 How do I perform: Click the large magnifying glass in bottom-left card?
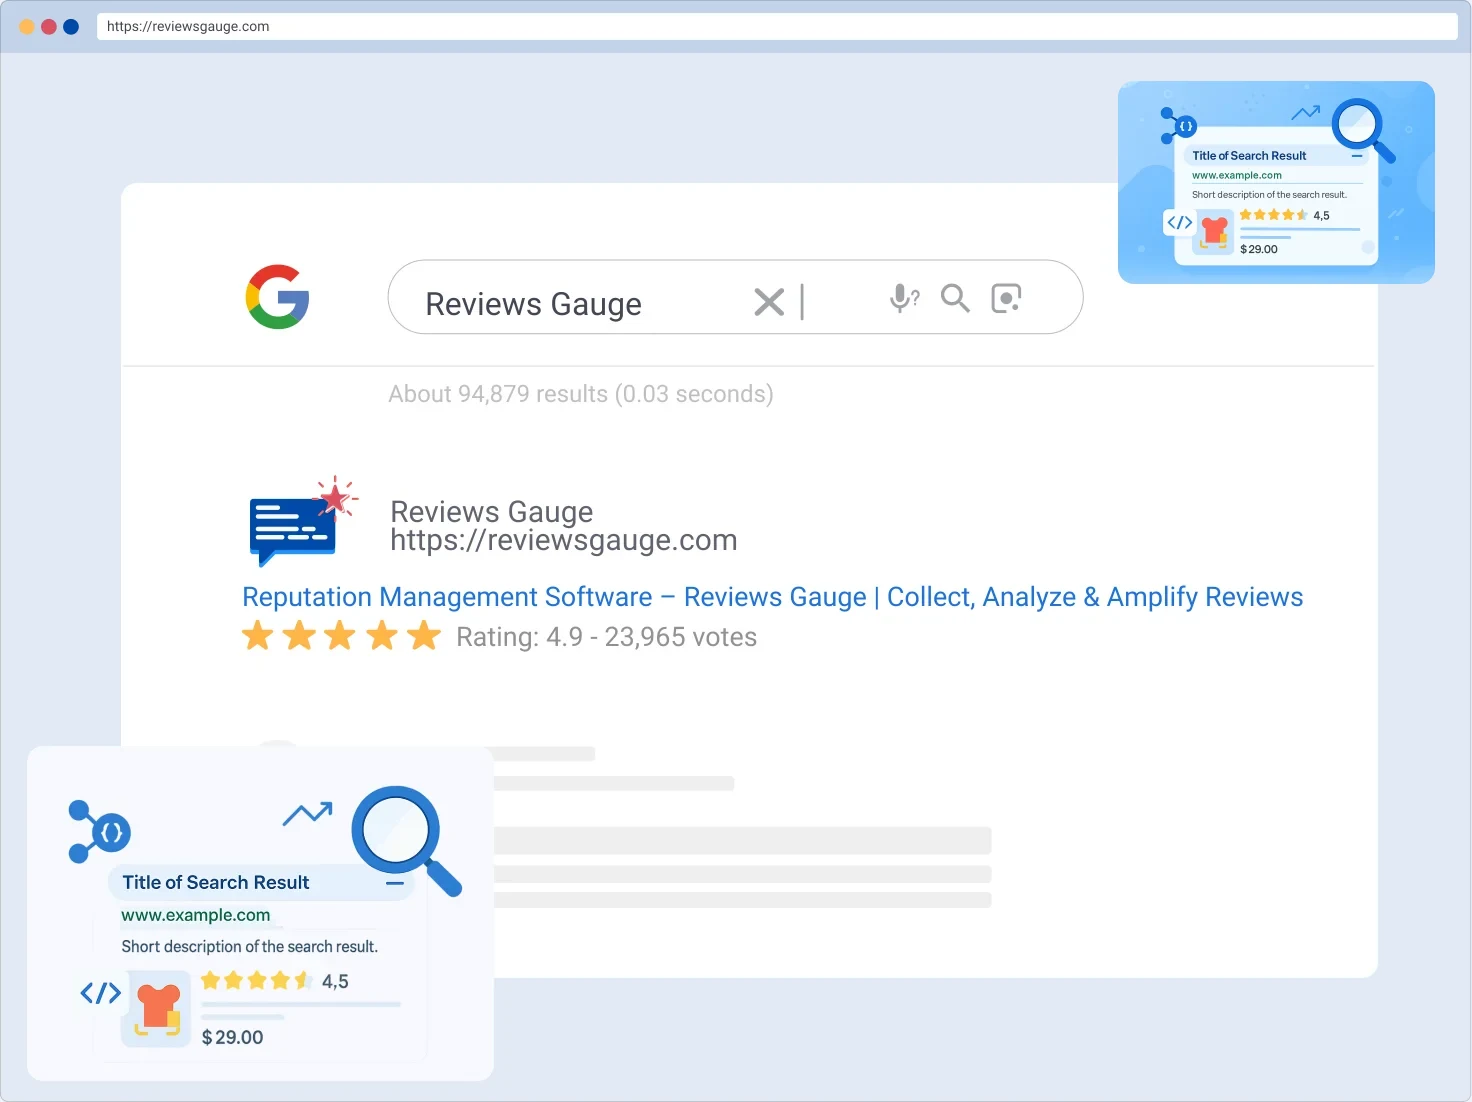(406, 840)
